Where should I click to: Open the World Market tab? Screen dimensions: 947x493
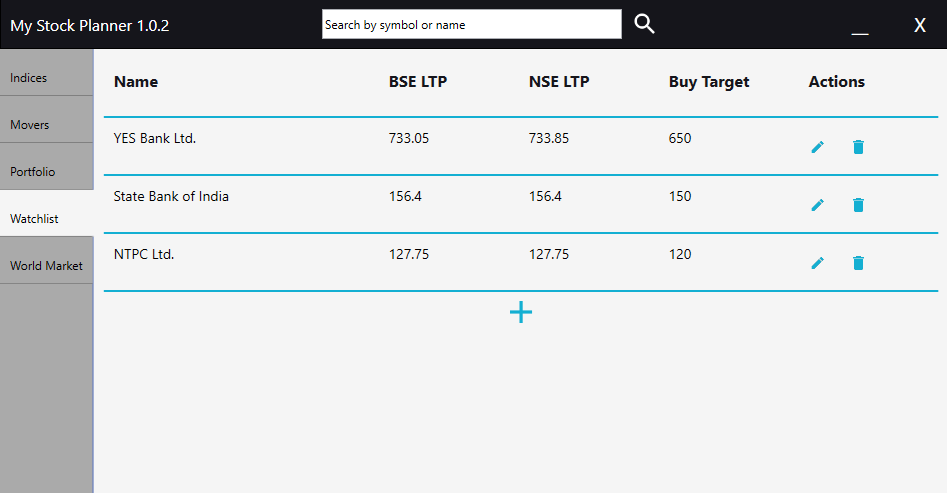46,266
